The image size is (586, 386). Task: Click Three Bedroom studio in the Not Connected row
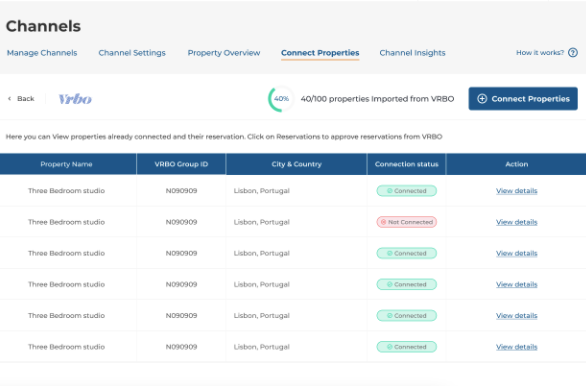click(x=67, y=222)
